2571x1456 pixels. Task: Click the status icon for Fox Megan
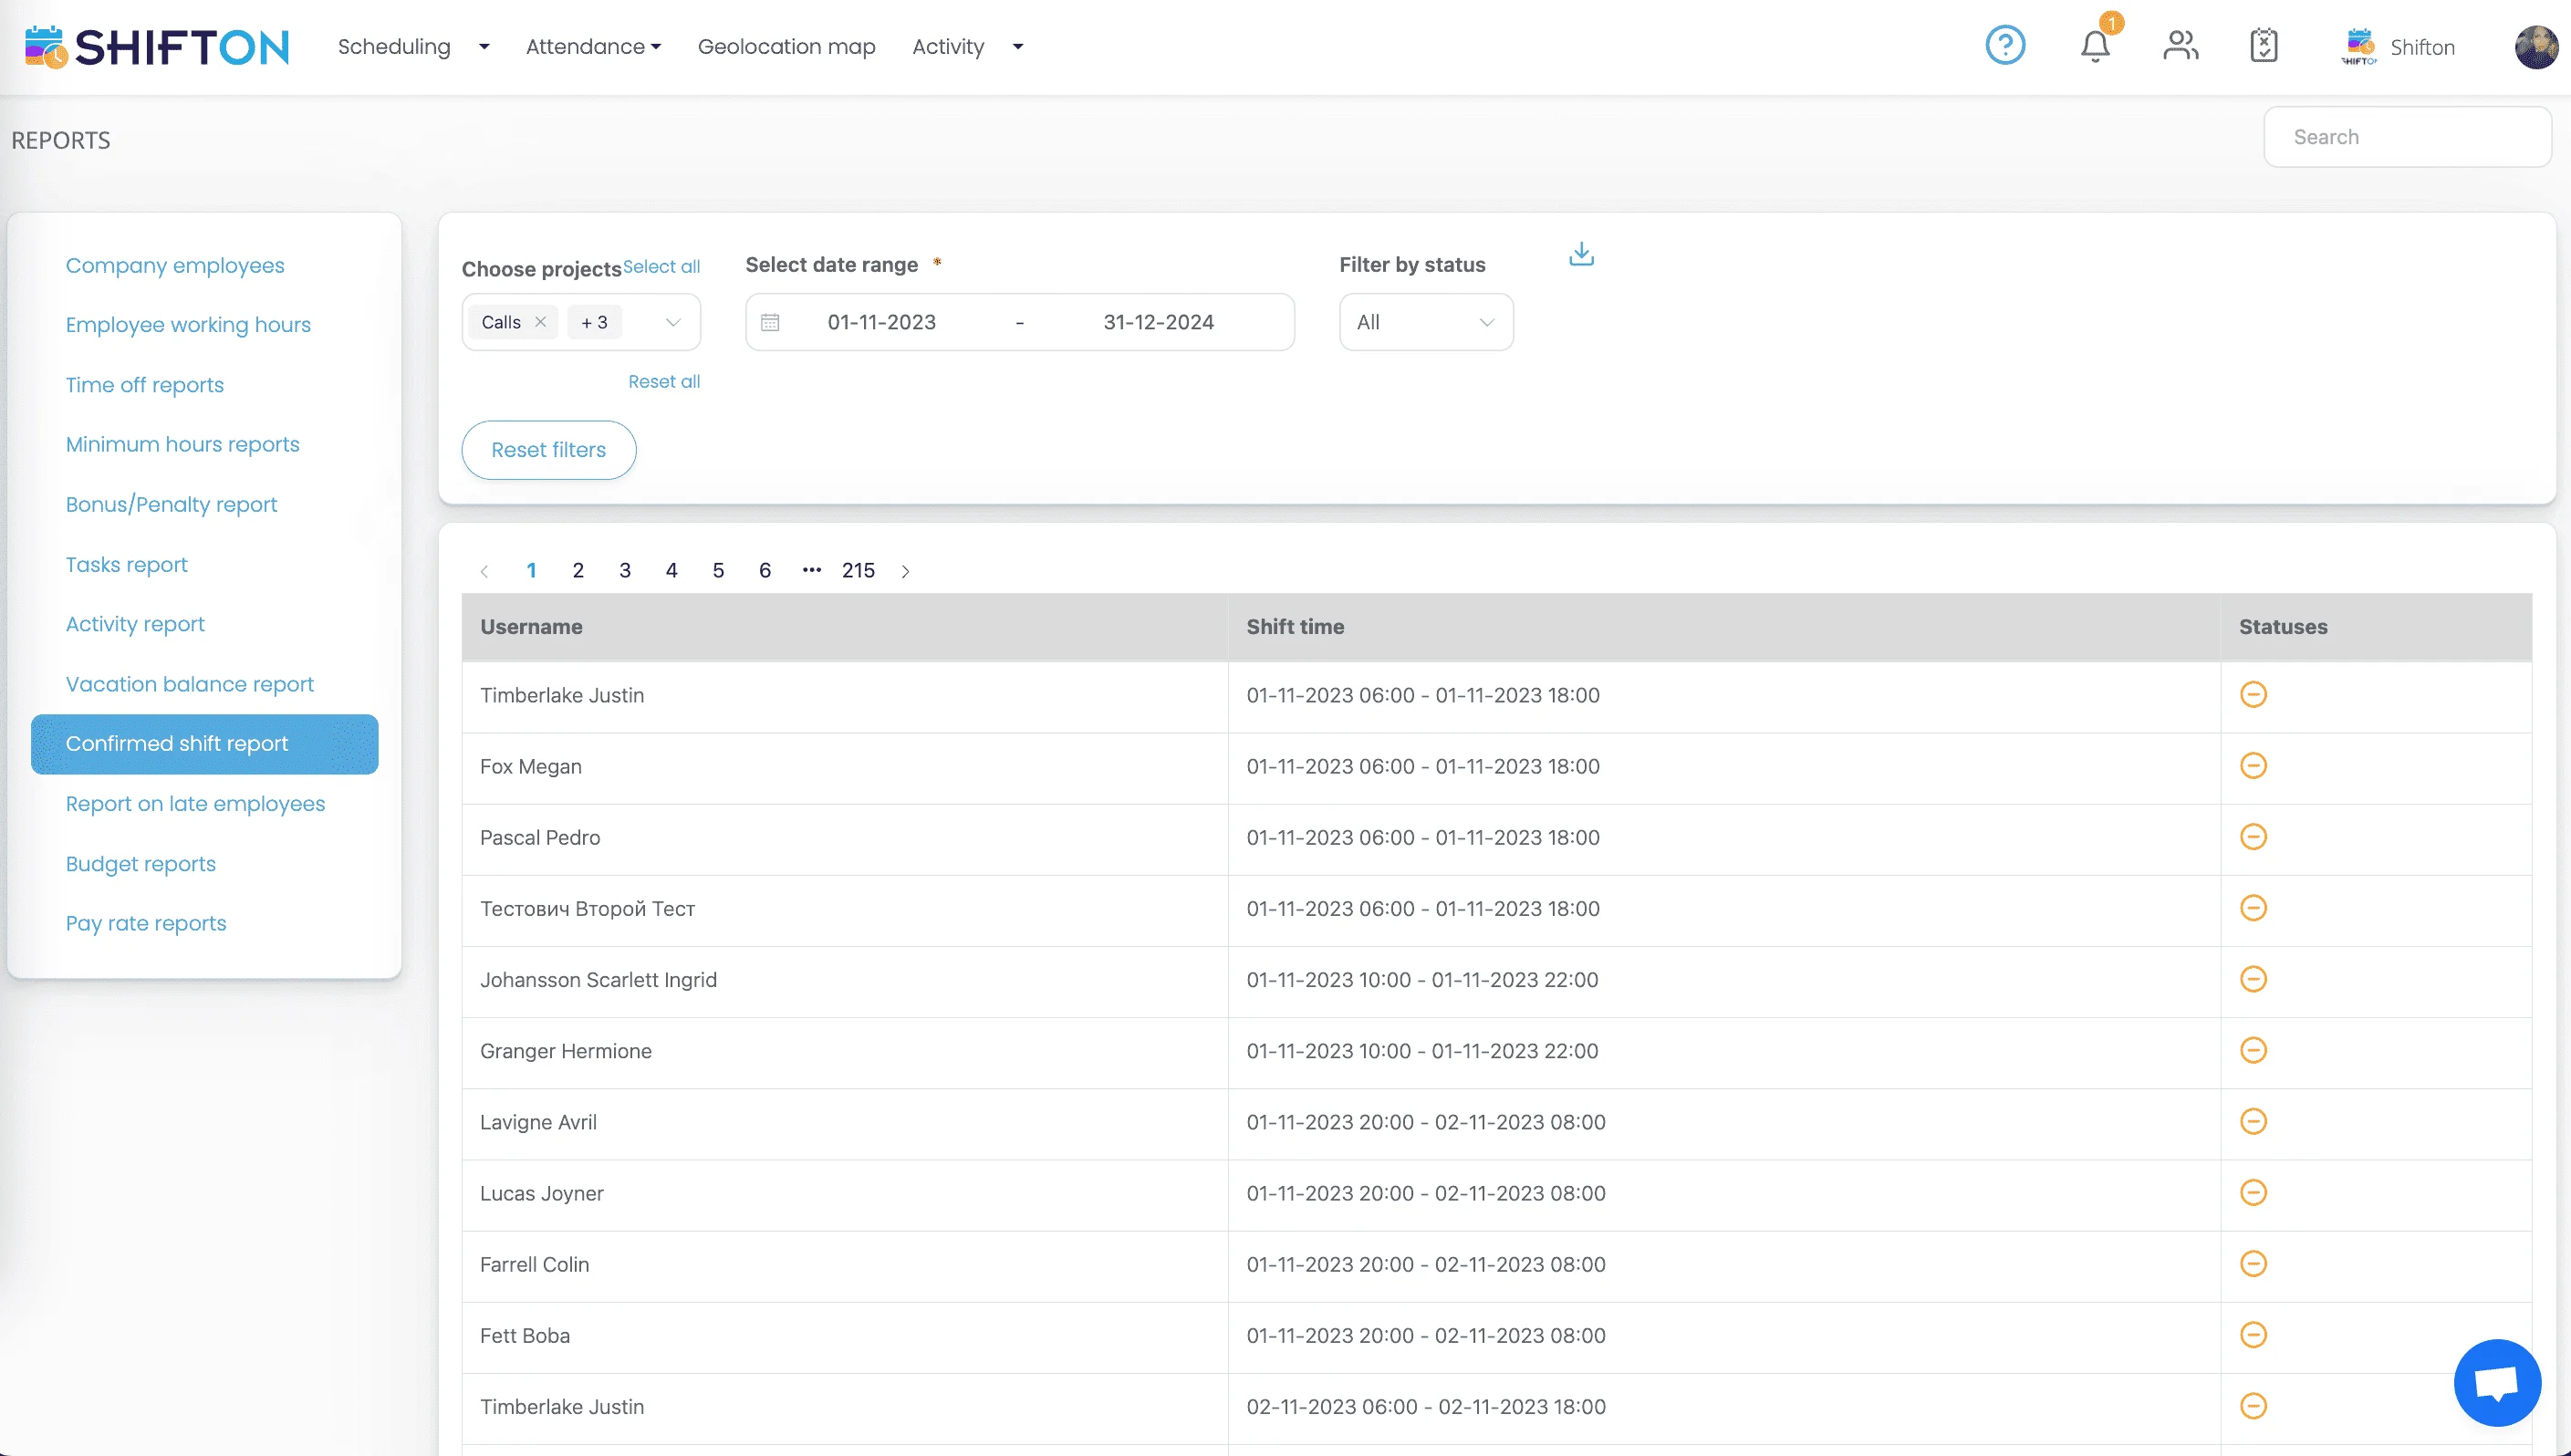click(x=2253, y=766)
